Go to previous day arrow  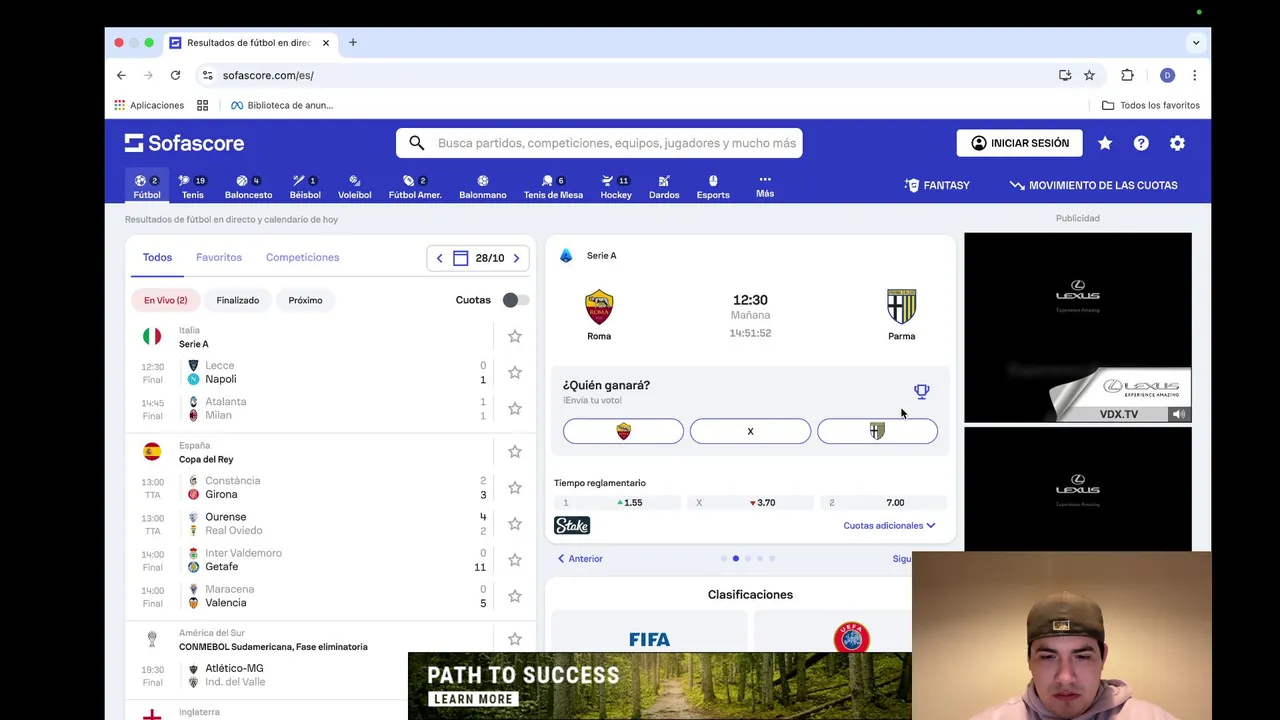tap(439, 258)
